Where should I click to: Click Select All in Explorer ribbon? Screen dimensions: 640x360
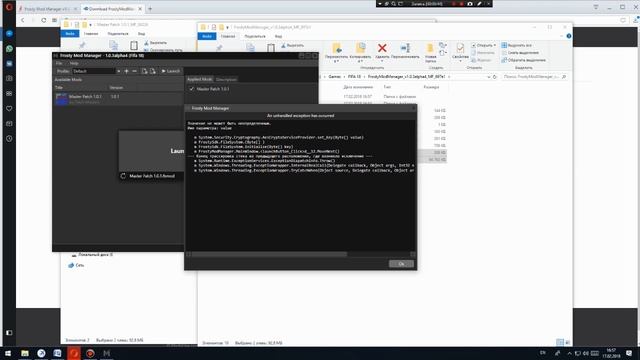tap(517, 45)
